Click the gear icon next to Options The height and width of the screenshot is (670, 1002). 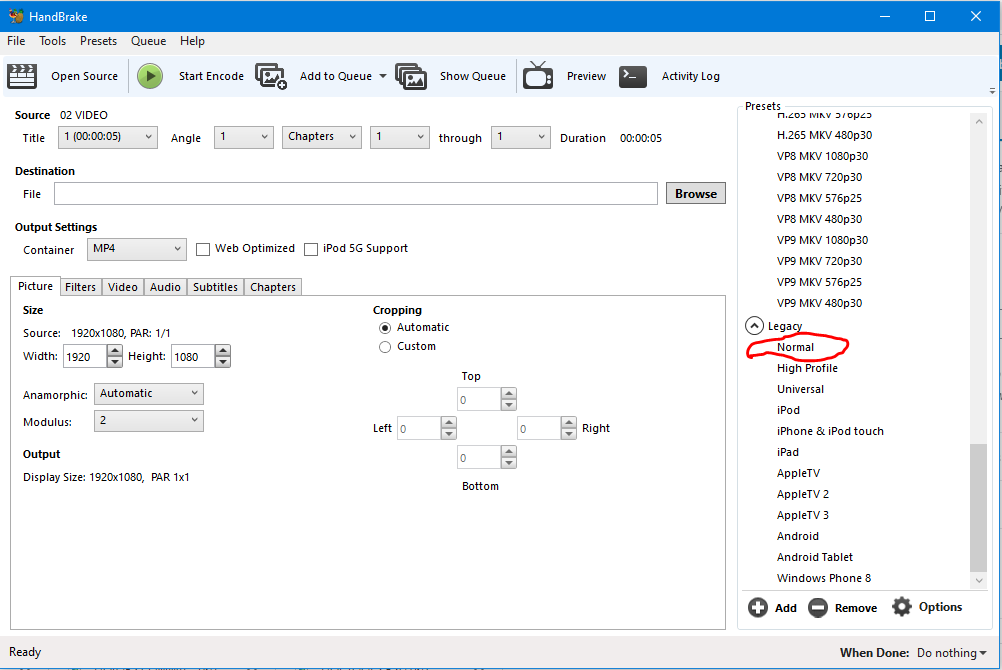(902, 607)
